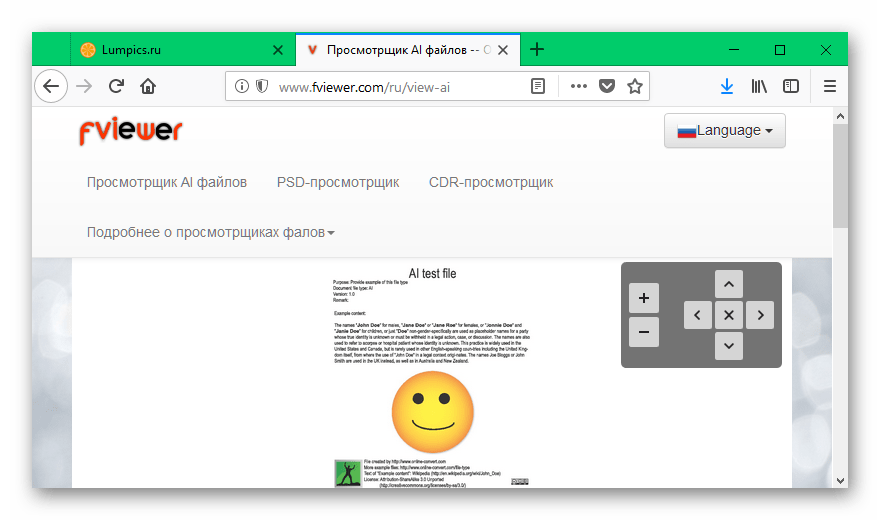Screen dimensions: 880x520
Task: Close the Просмотрщик AI файлов tab
Action: 503,50
